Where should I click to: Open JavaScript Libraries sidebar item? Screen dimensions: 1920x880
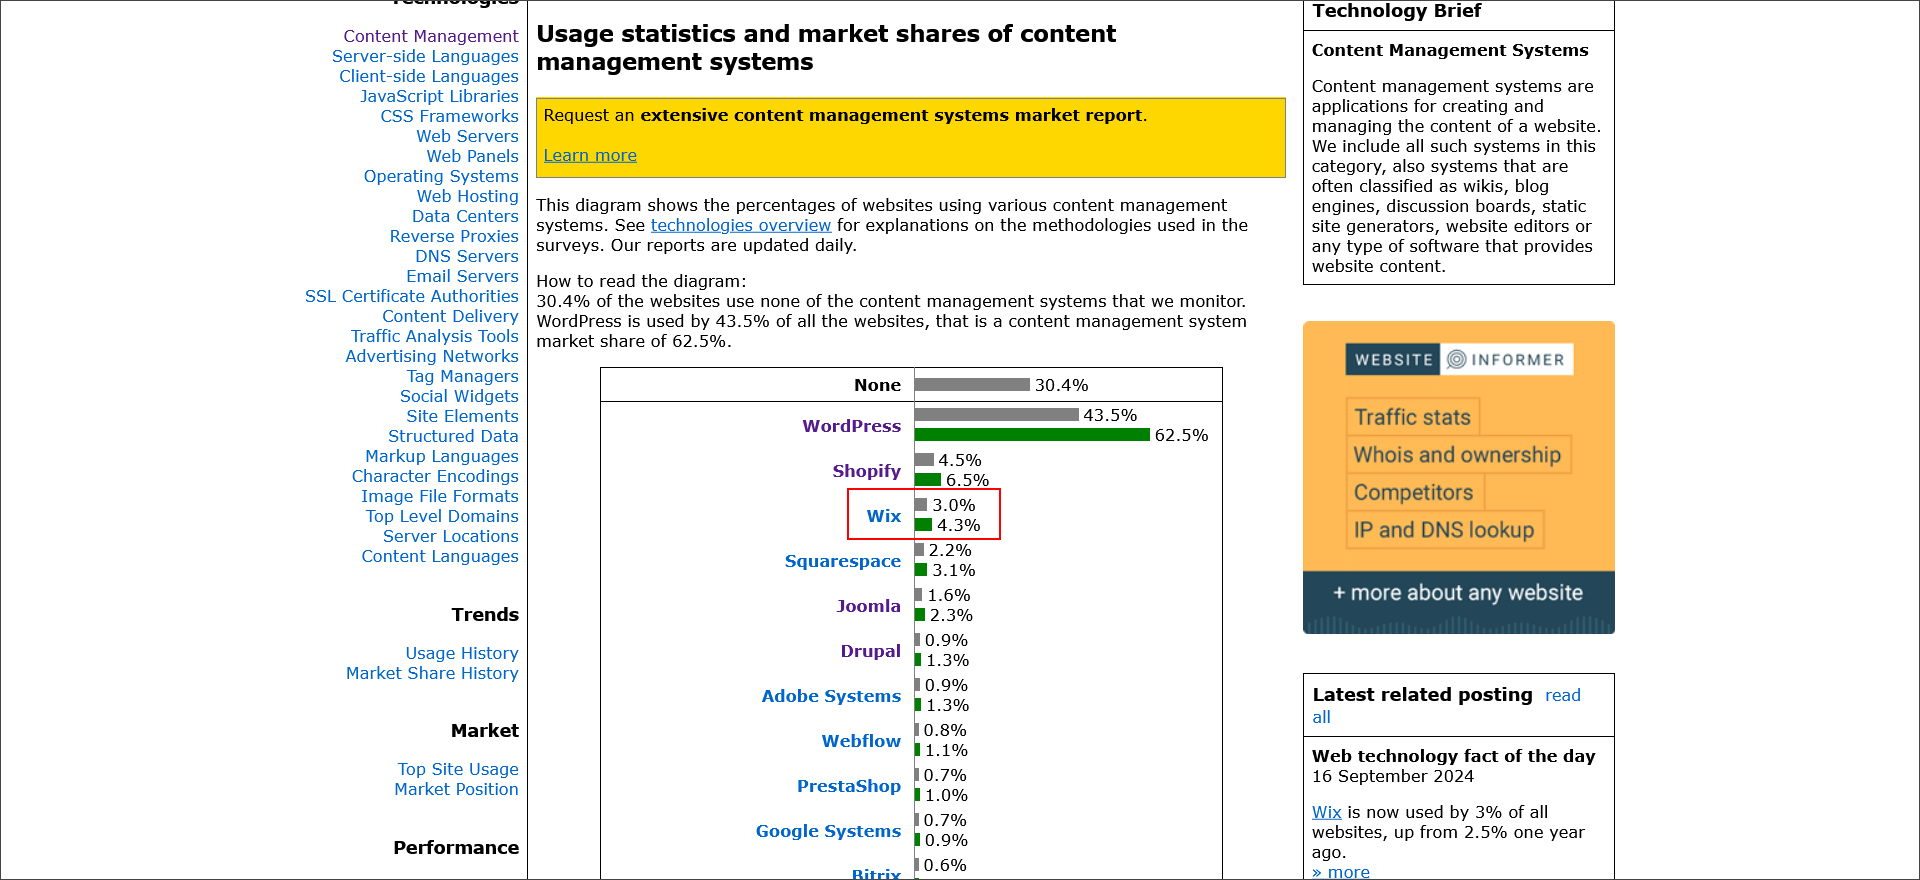439,96
